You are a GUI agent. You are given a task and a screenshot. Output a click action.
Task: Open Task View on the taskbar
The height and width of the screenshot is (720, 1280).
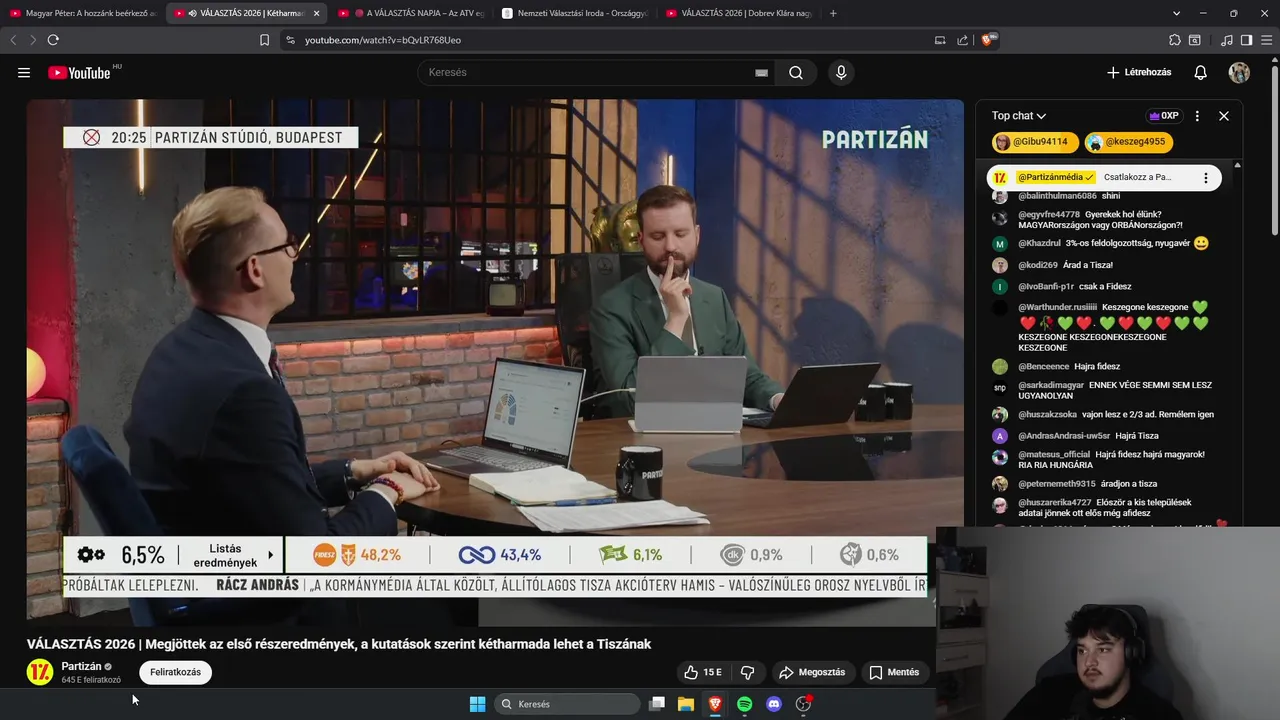[x=657, y=704]
